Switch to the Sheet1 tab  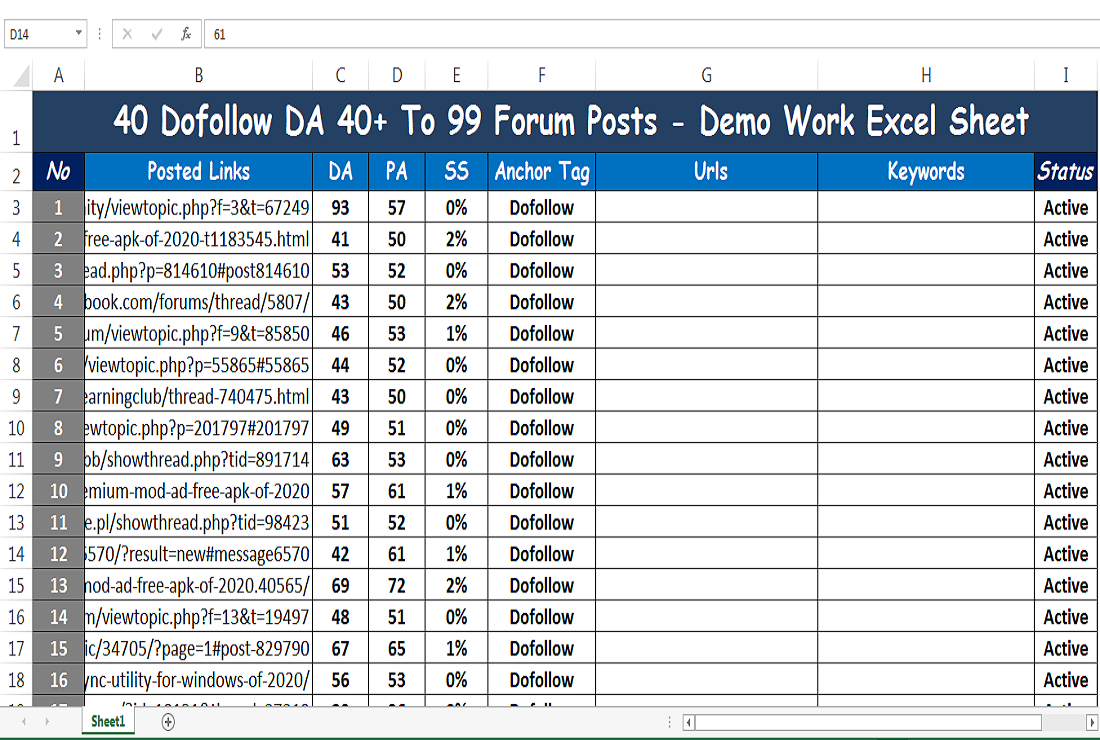tap(107, 721)
